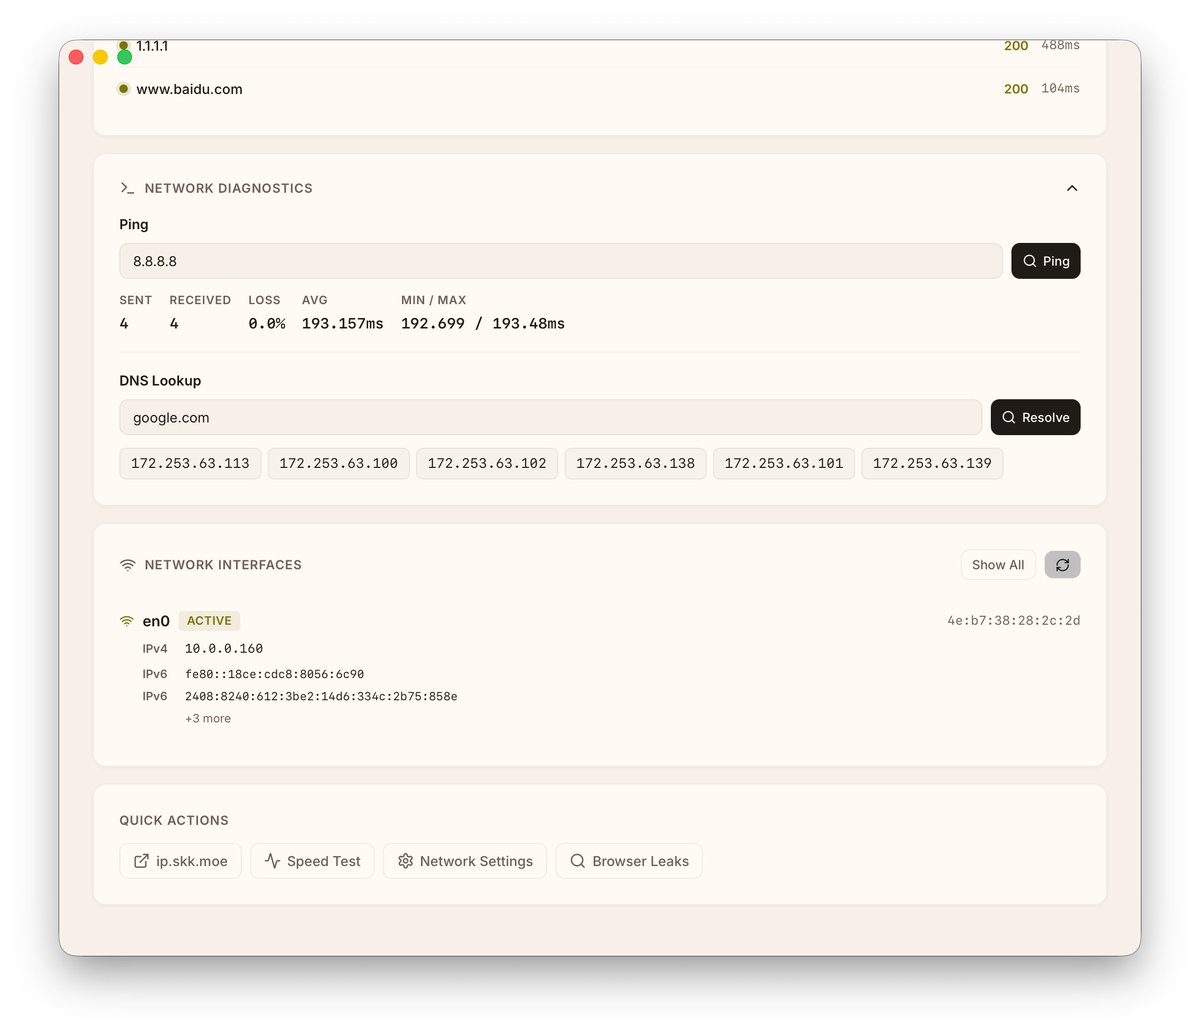
Task: Select resolved IP 172.253.63.113
Action: click(x=190, y=463)
